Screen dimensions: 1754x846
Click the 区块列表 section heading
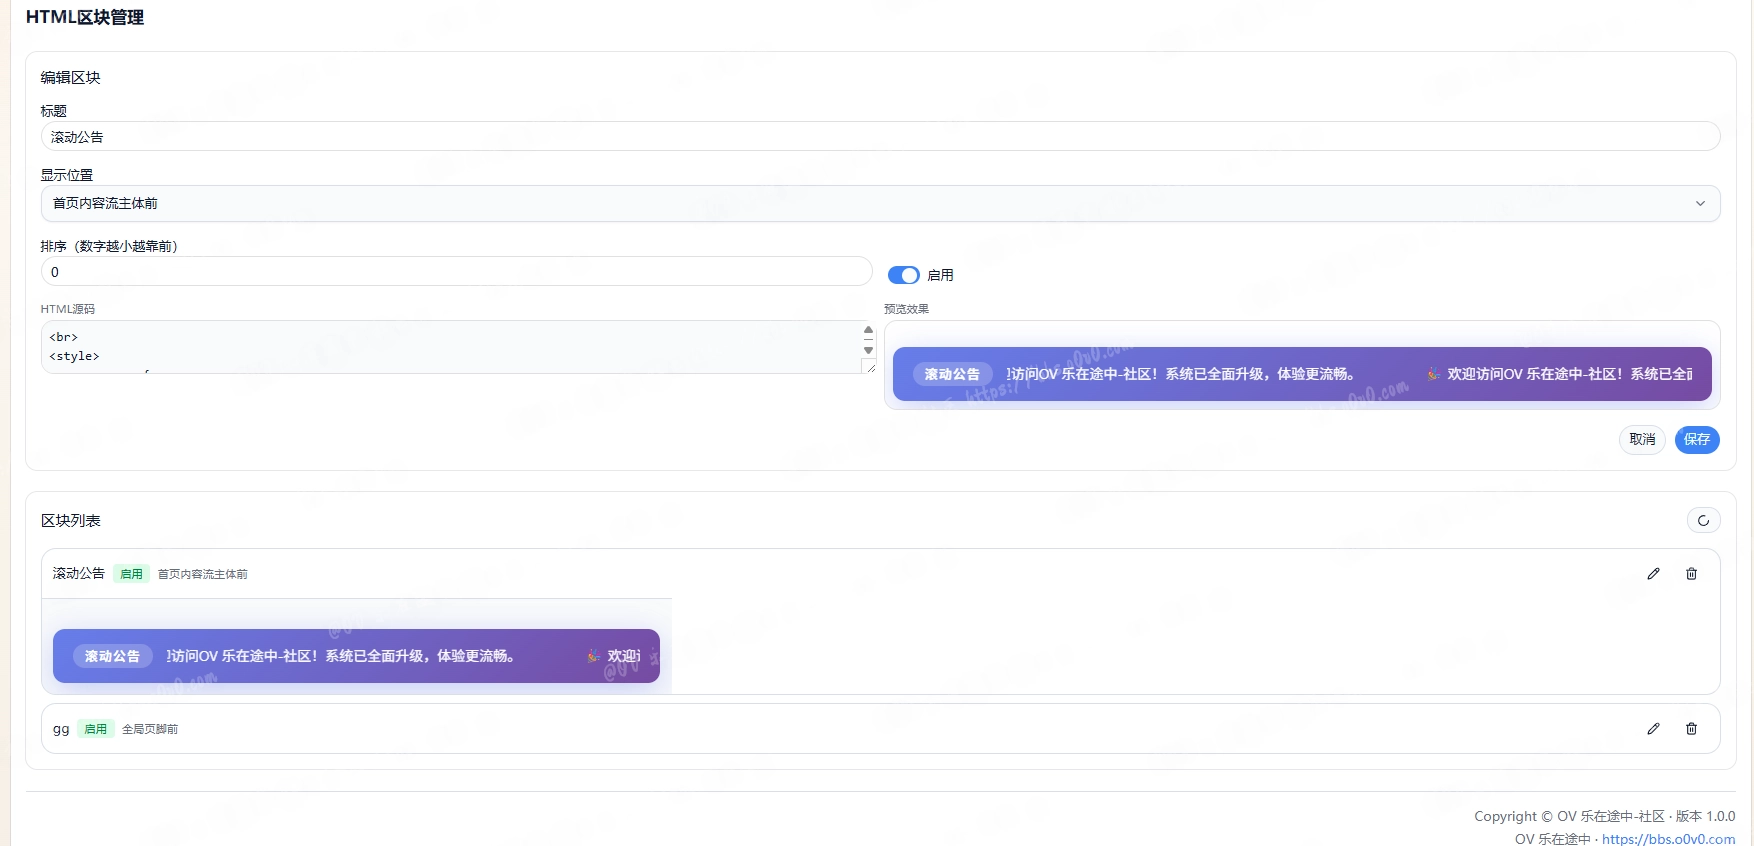71,520
